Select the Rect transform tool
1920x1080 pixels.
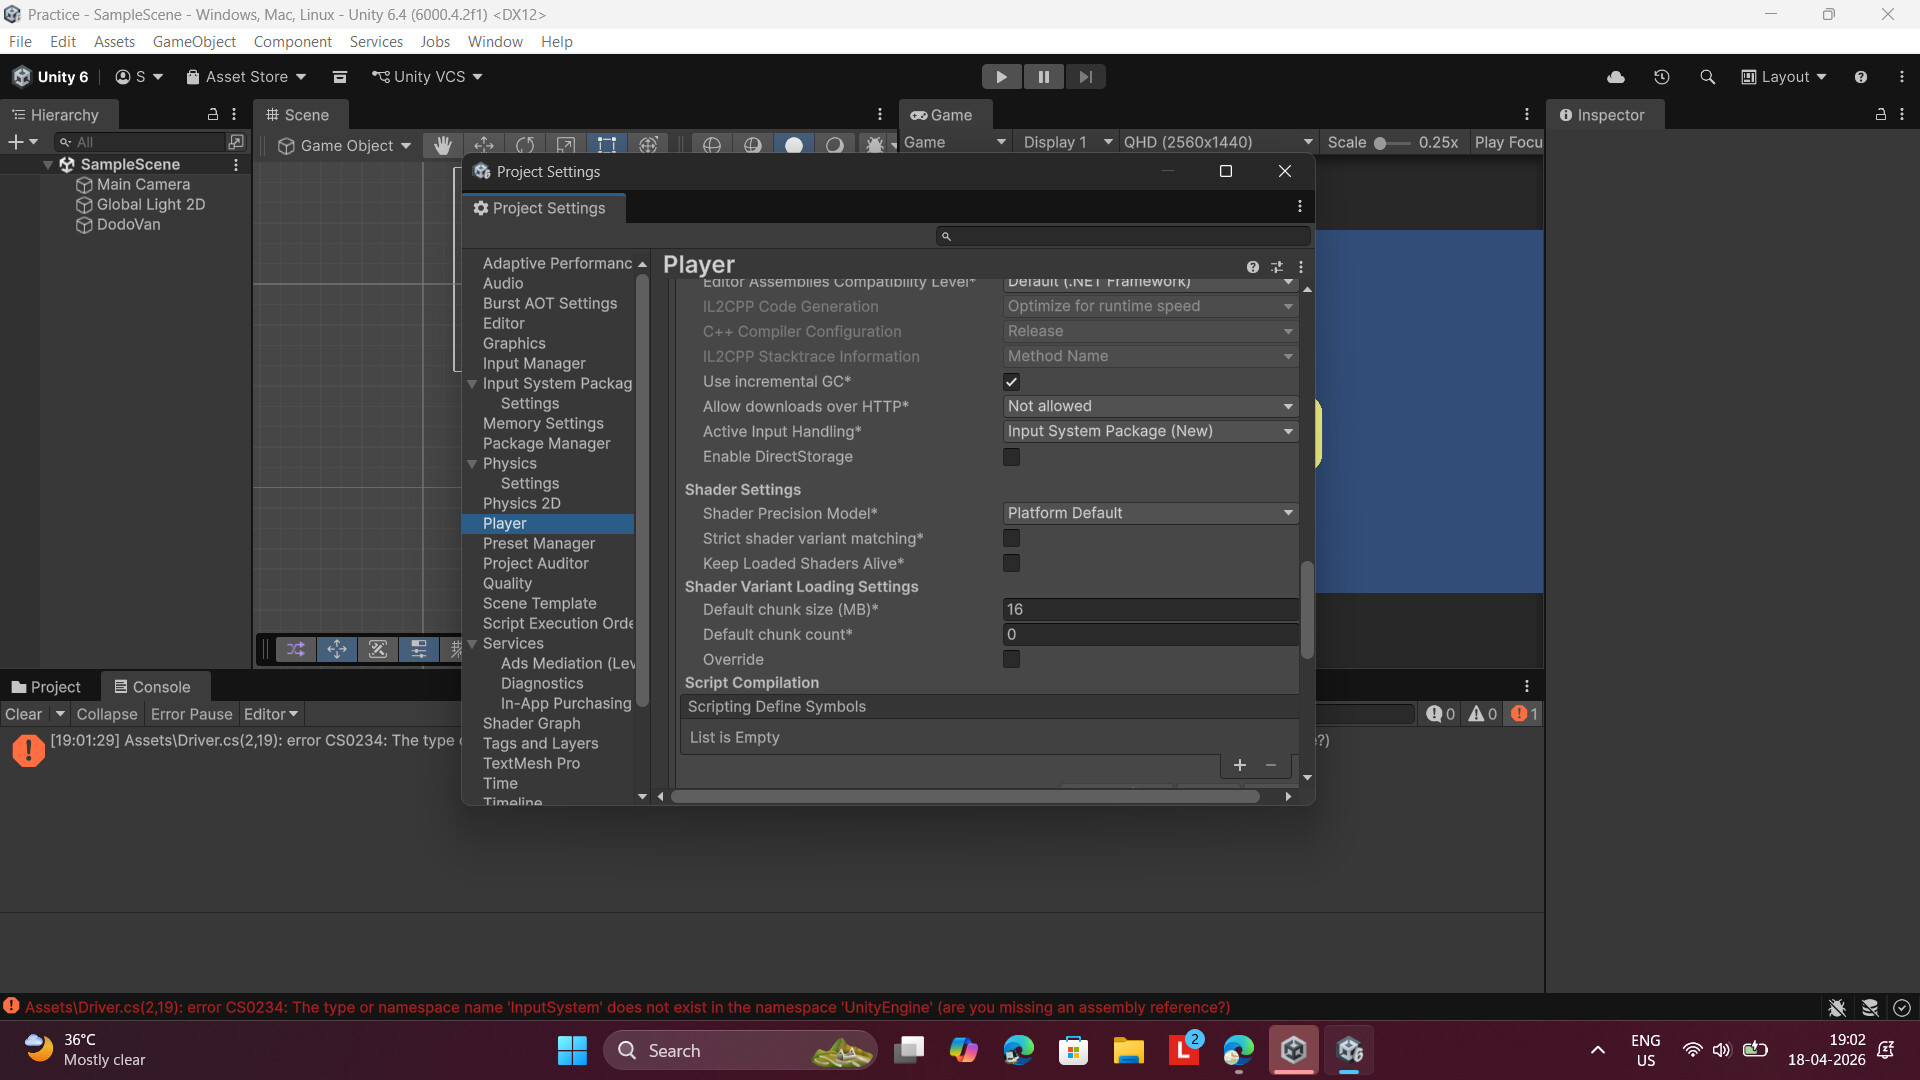(607, 145)
